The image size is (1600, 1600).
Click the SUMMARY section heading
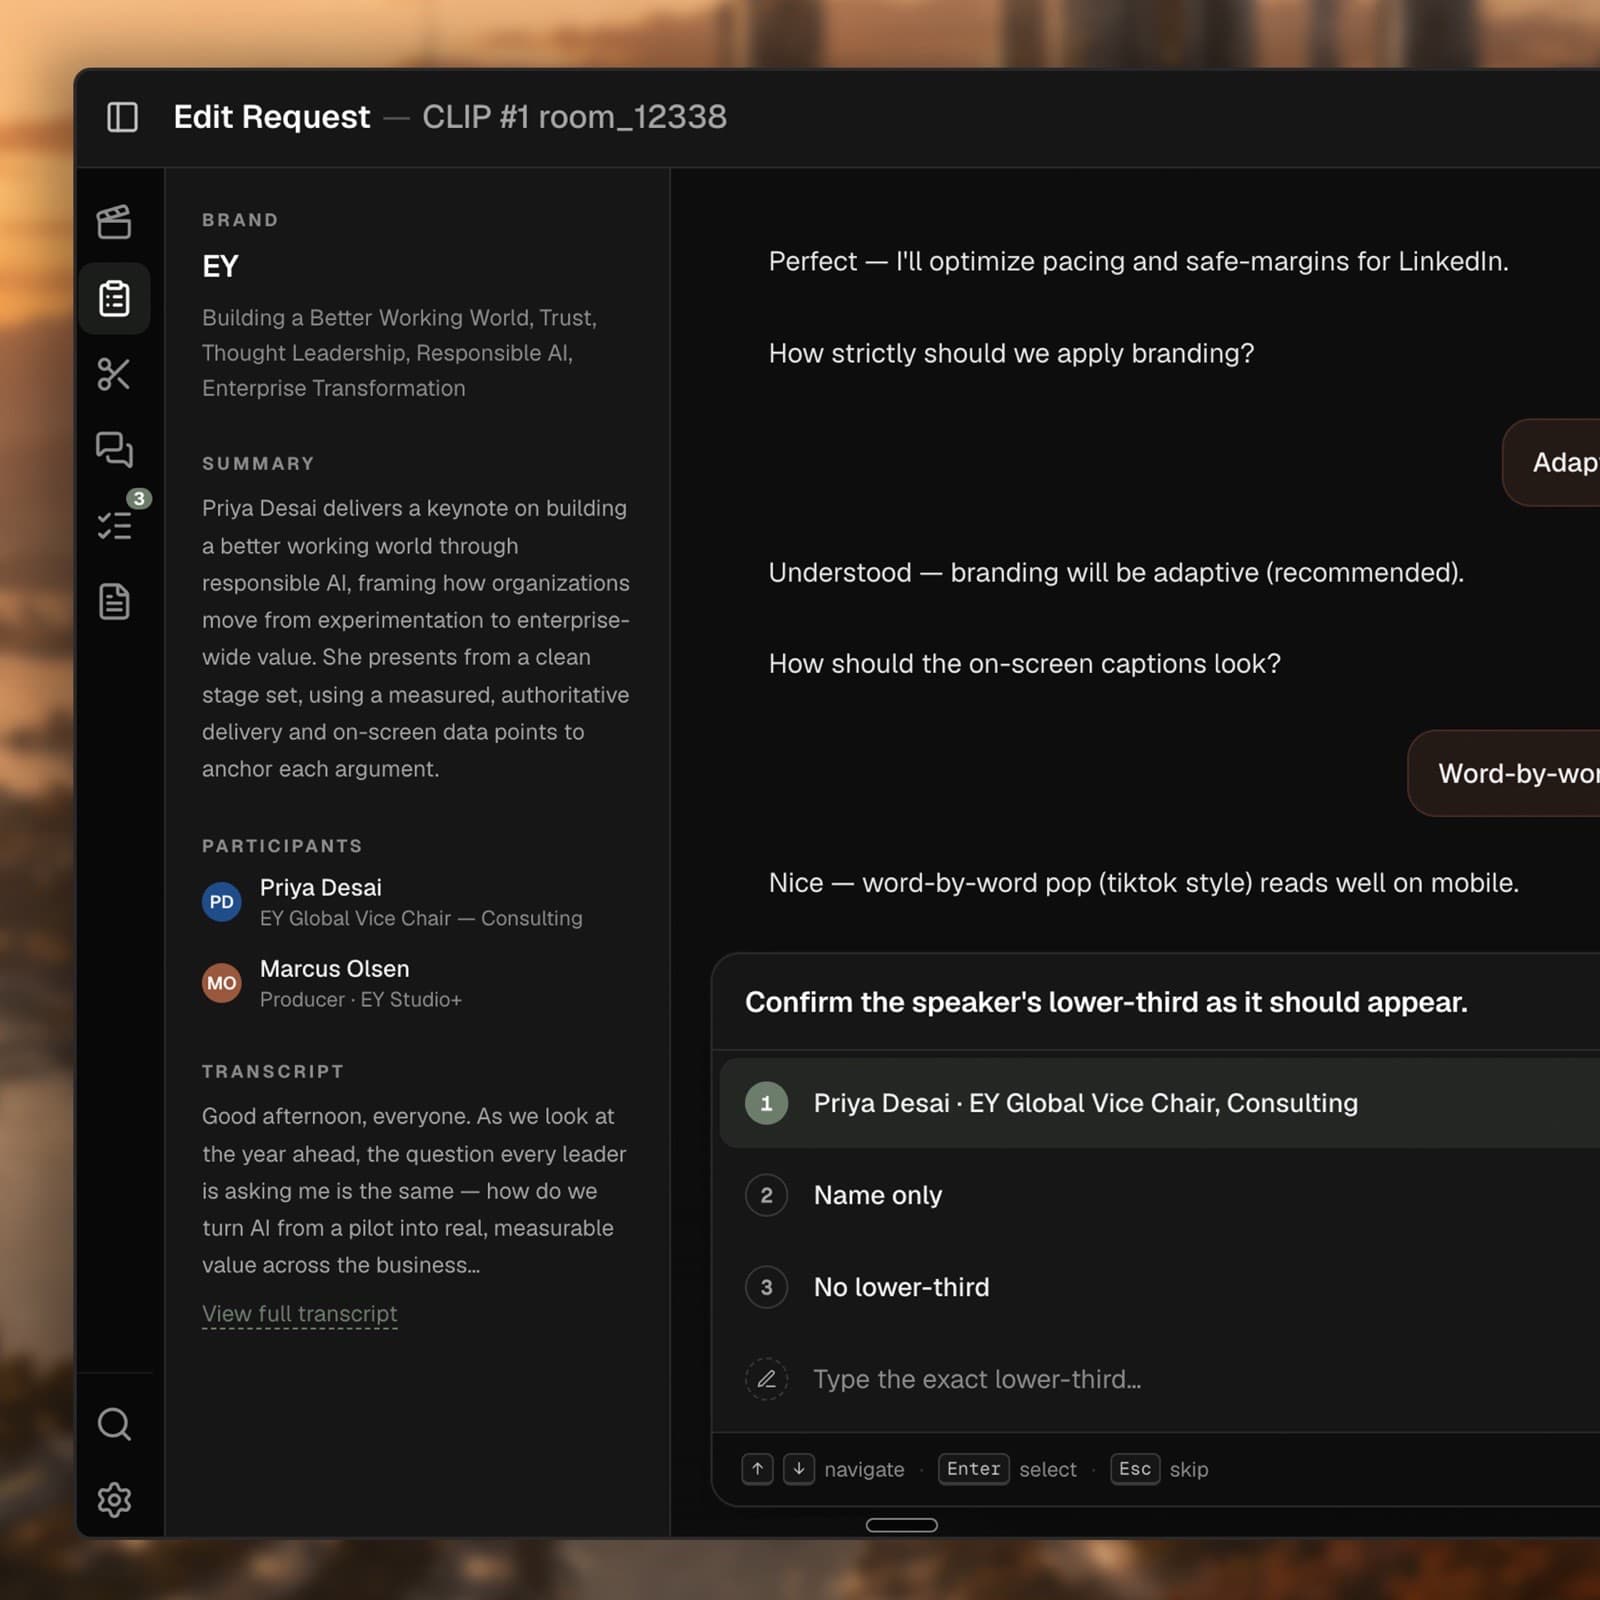click(x=258, y=463)
